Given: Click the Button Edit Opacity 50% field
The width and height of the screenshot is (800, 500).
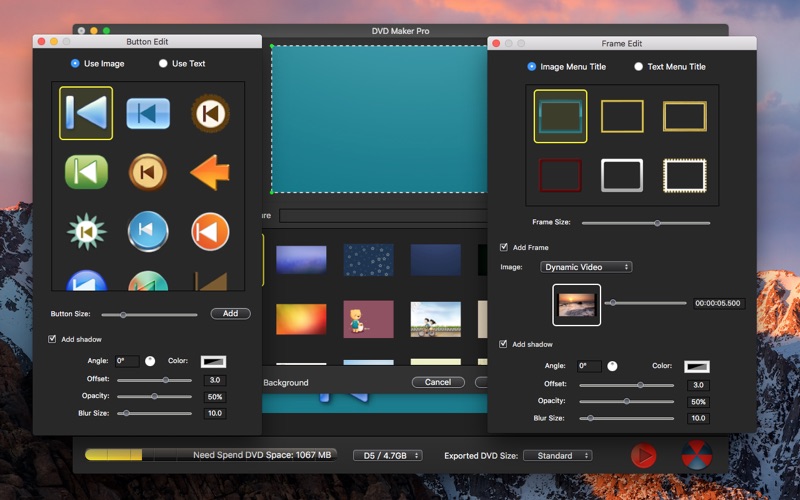Looking at the screenshot, I should (x=215, y=397).
